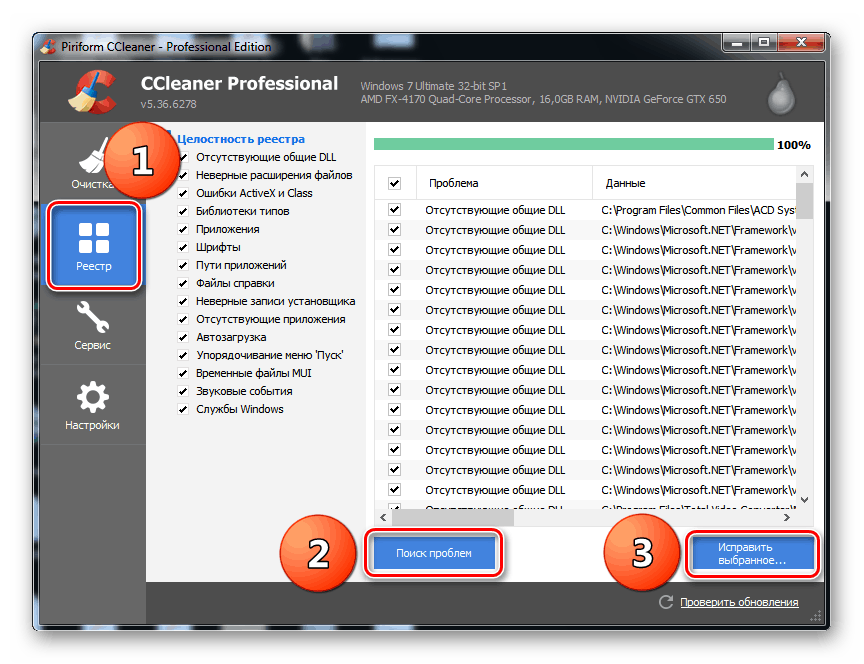Click the Поиск проблем button
This screenshot has height=664, width=864.
(x=434, y=553)
